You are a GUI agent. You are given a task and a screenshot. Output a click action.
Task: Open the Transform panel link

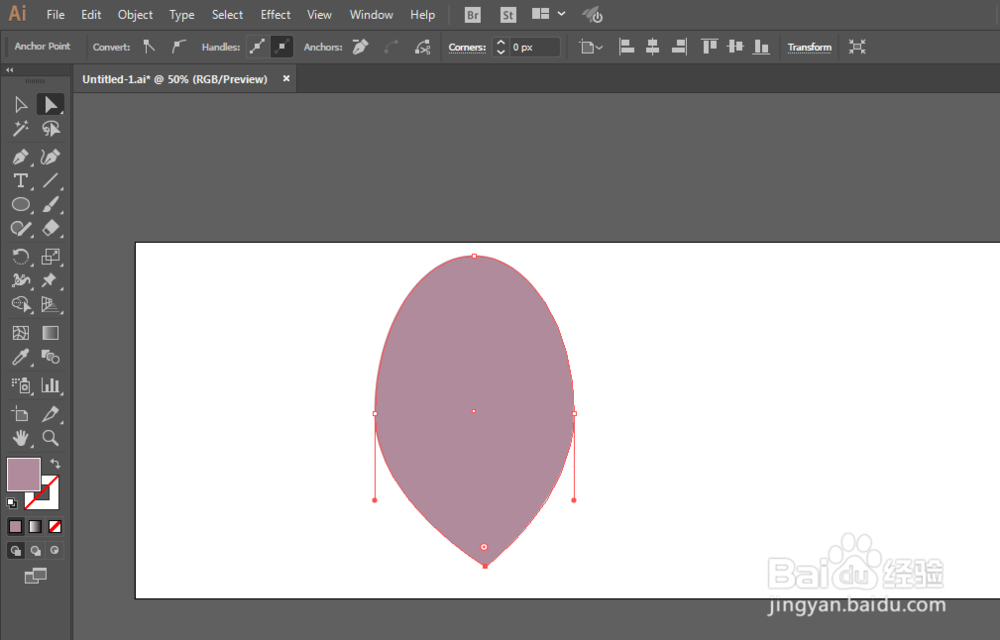809,47
